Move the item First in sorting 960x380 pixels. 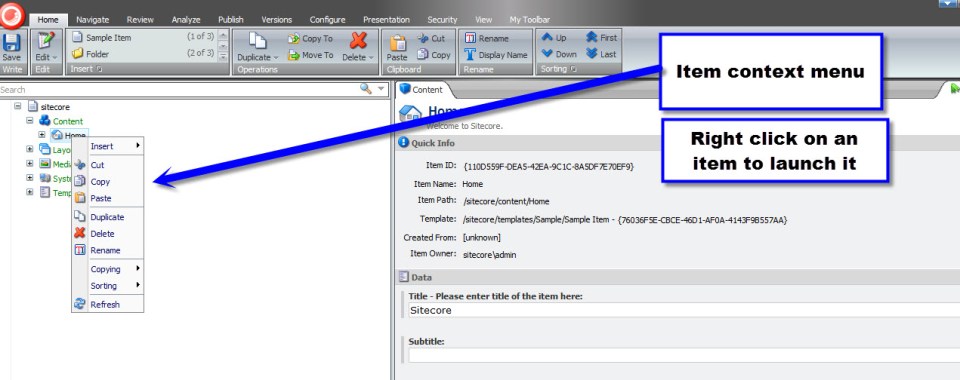pos(601,37)
